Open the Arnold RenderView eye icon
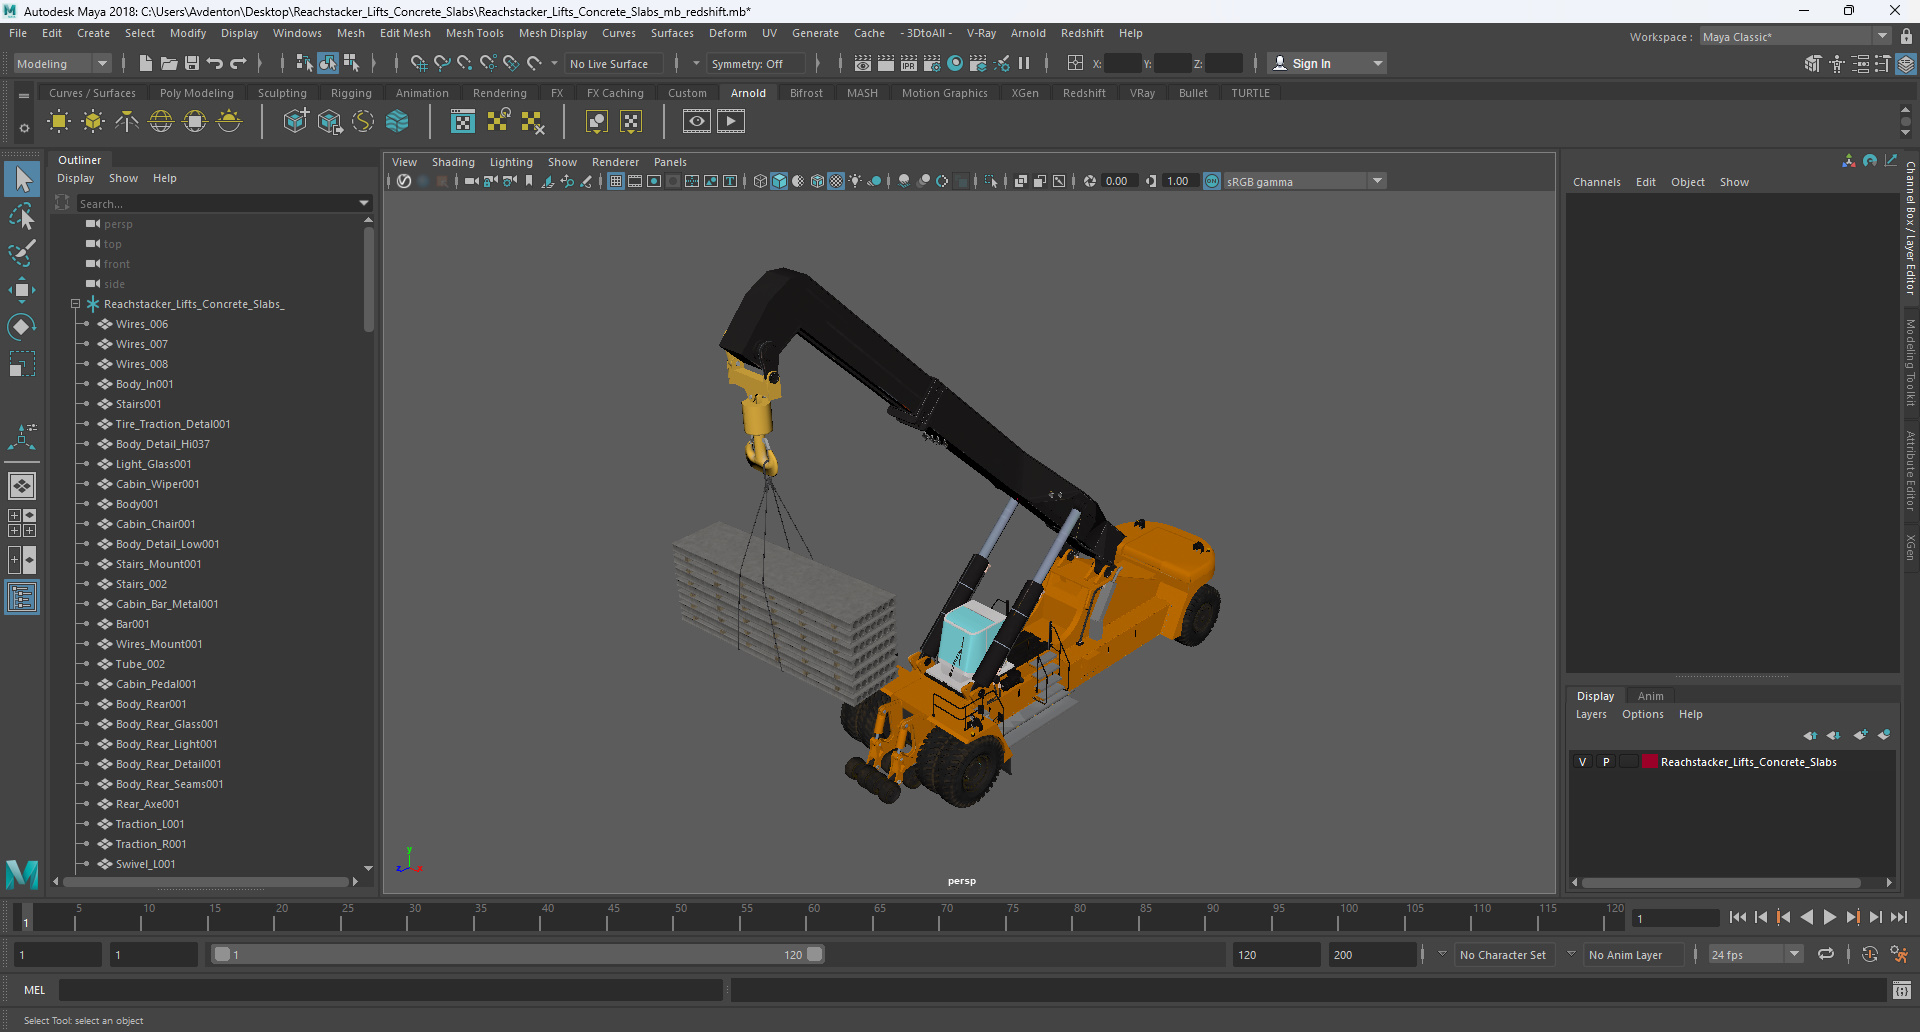This screenshot has height=1032, width=1920. click(697, 122)
